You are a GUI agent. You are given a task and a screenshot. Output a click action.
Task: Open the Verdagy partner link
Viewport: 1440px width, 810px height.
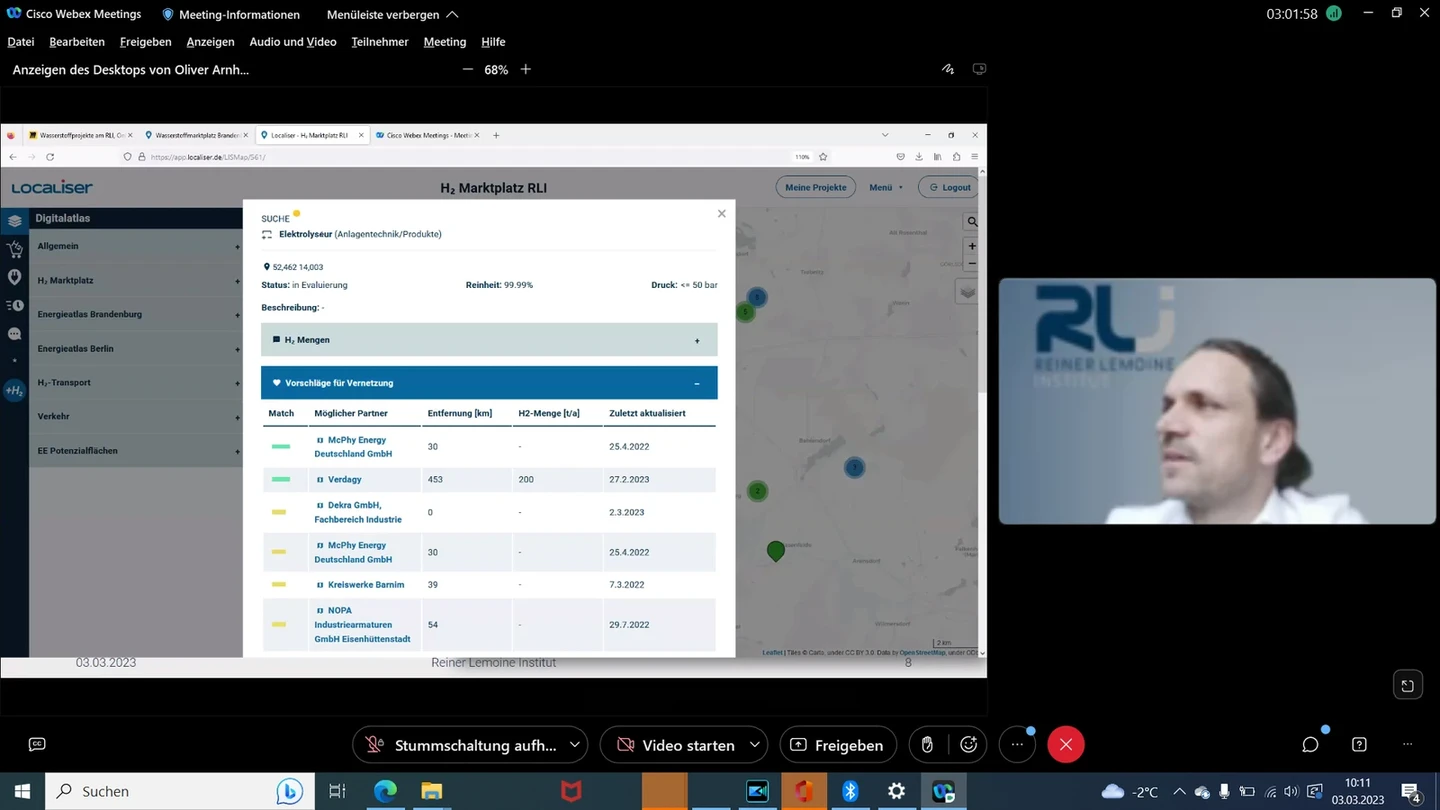coord(345,480)
